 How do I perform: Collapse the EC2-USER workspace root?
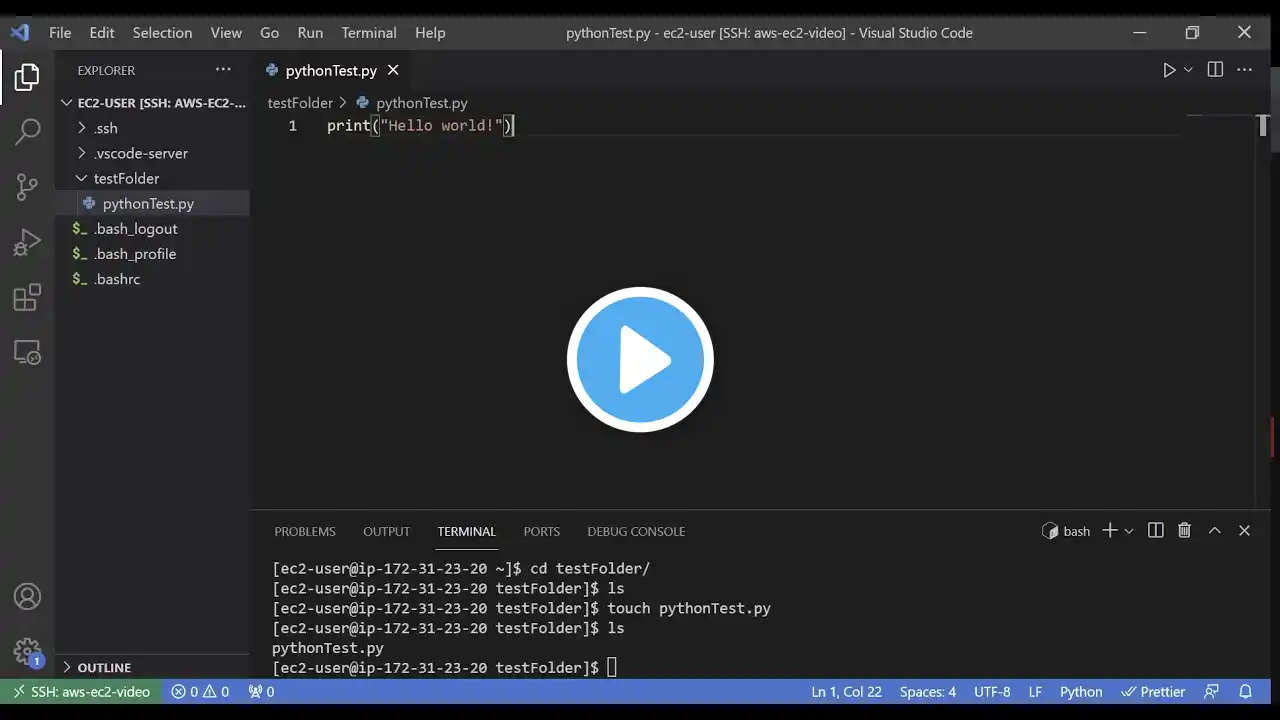152,103
